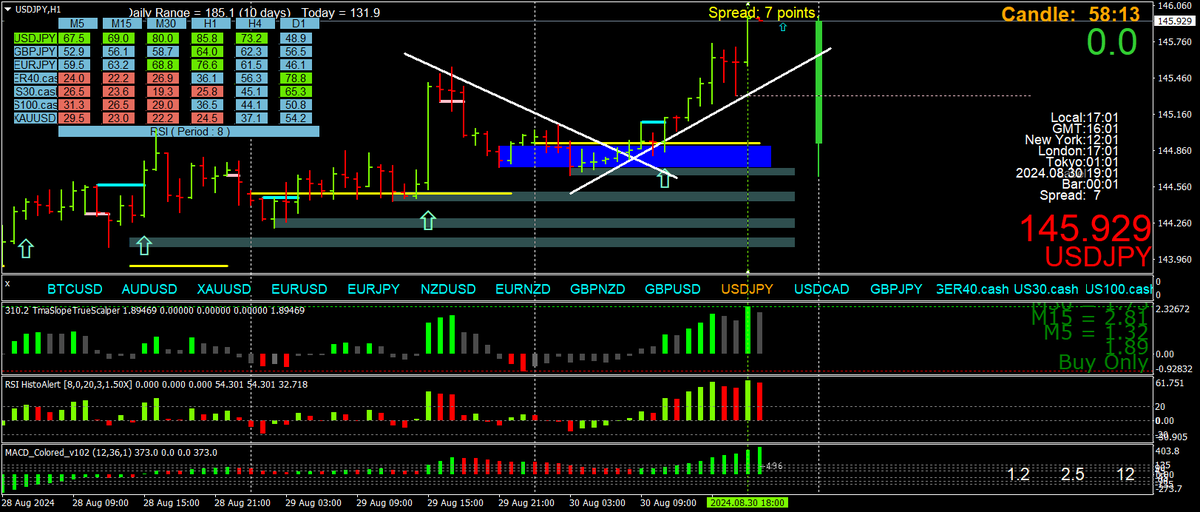Switch chart to US30.cash in symbol bar
Image resolution: width=1200 pixels, height=512 pixels.
1046,289
